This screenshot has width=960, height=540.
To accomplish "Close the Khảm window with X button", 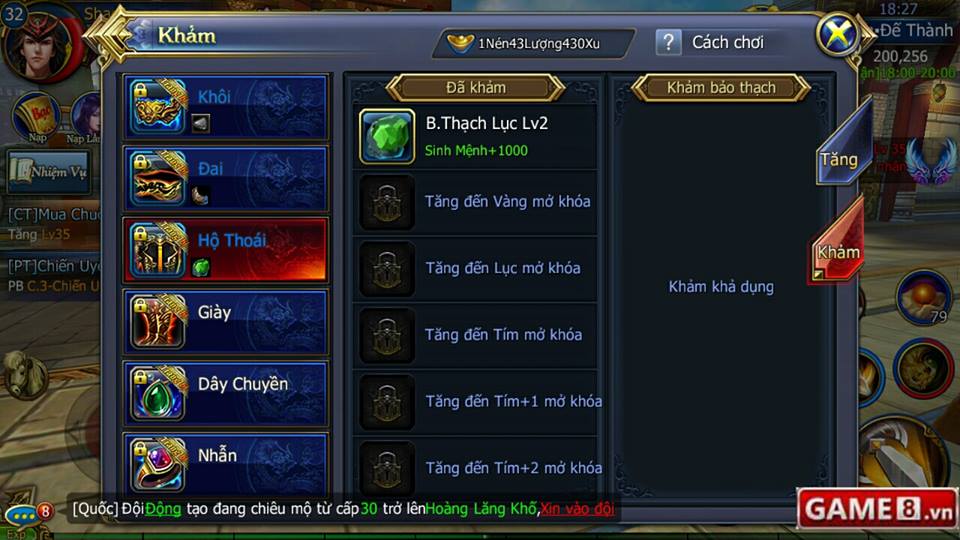I will [838, 34].
